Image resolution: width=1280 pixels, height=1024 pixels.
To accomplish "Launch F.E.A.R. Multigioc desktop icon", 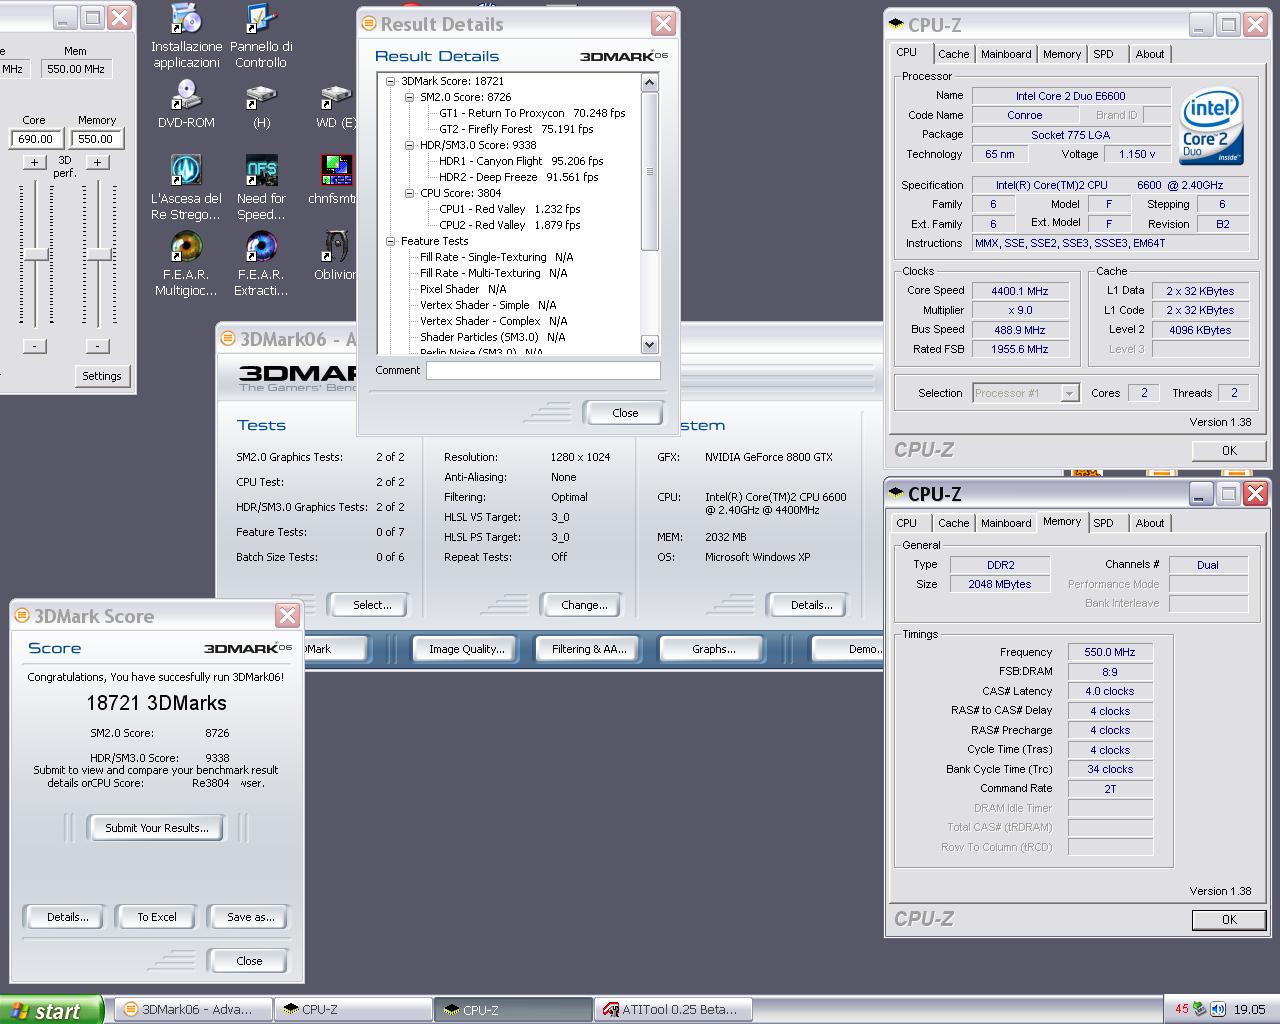I will click(186, 264).
